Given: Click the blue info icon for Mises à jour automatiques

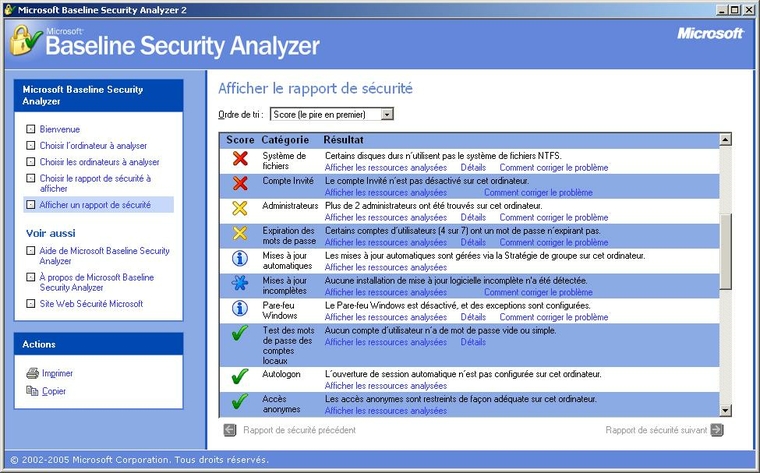Looking at the screenshot, I should (x=240, y=258).
